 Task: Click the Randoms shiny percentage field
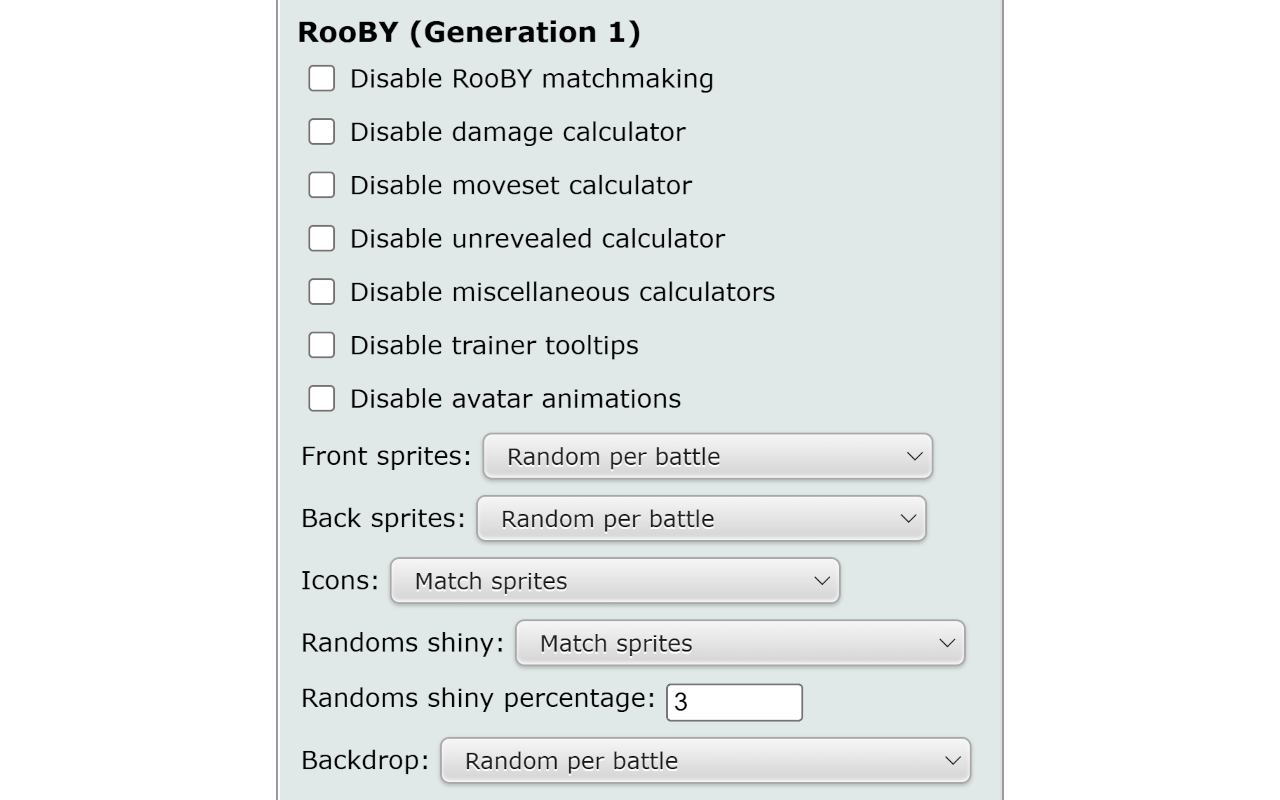pos(734,702)
